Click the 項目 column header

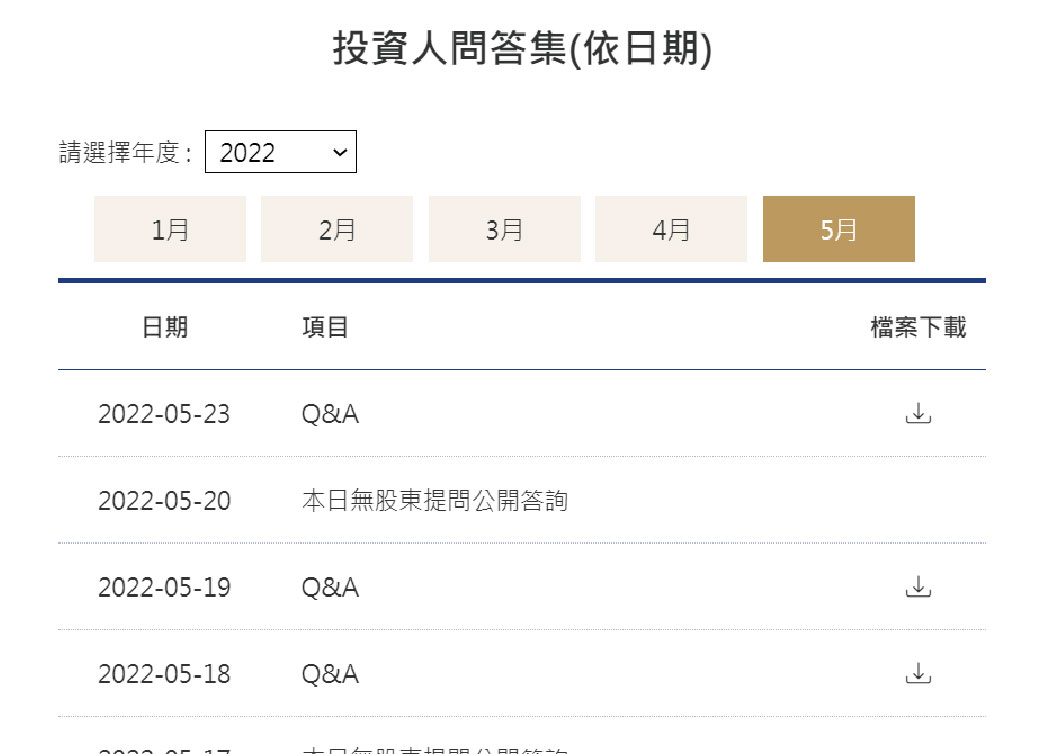(x=325, y=327)
